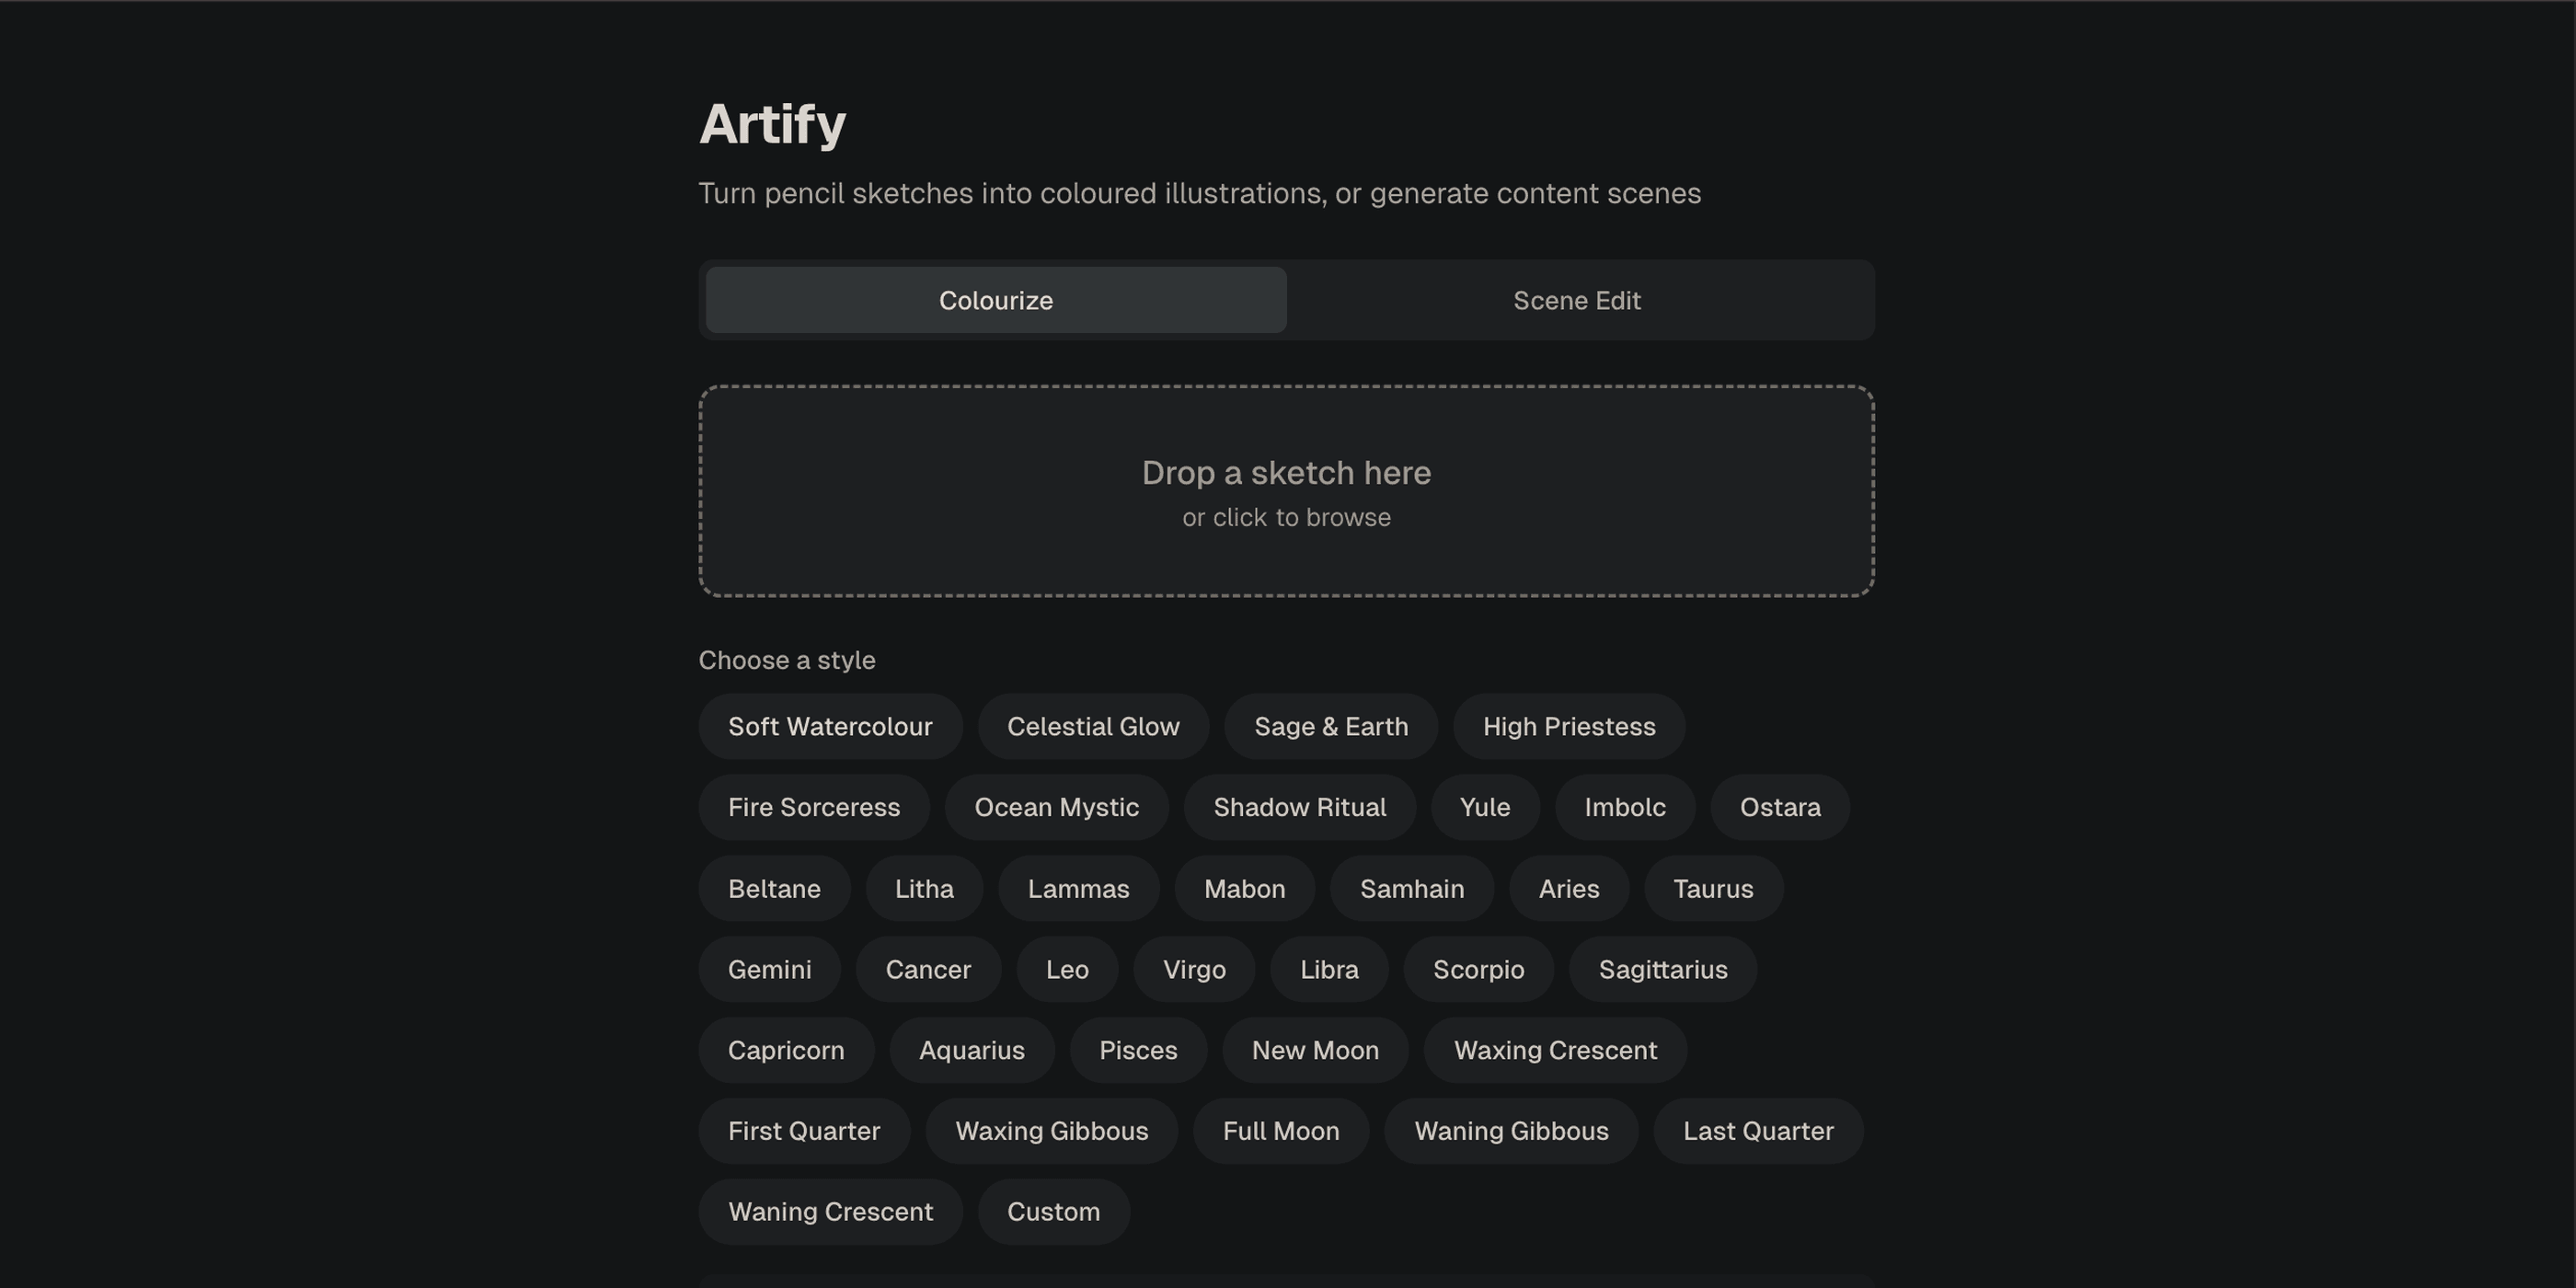This screenshot has height=1288, width=2576.
Task: Activate the Imbolc style chip
Action: [1624, 807]
